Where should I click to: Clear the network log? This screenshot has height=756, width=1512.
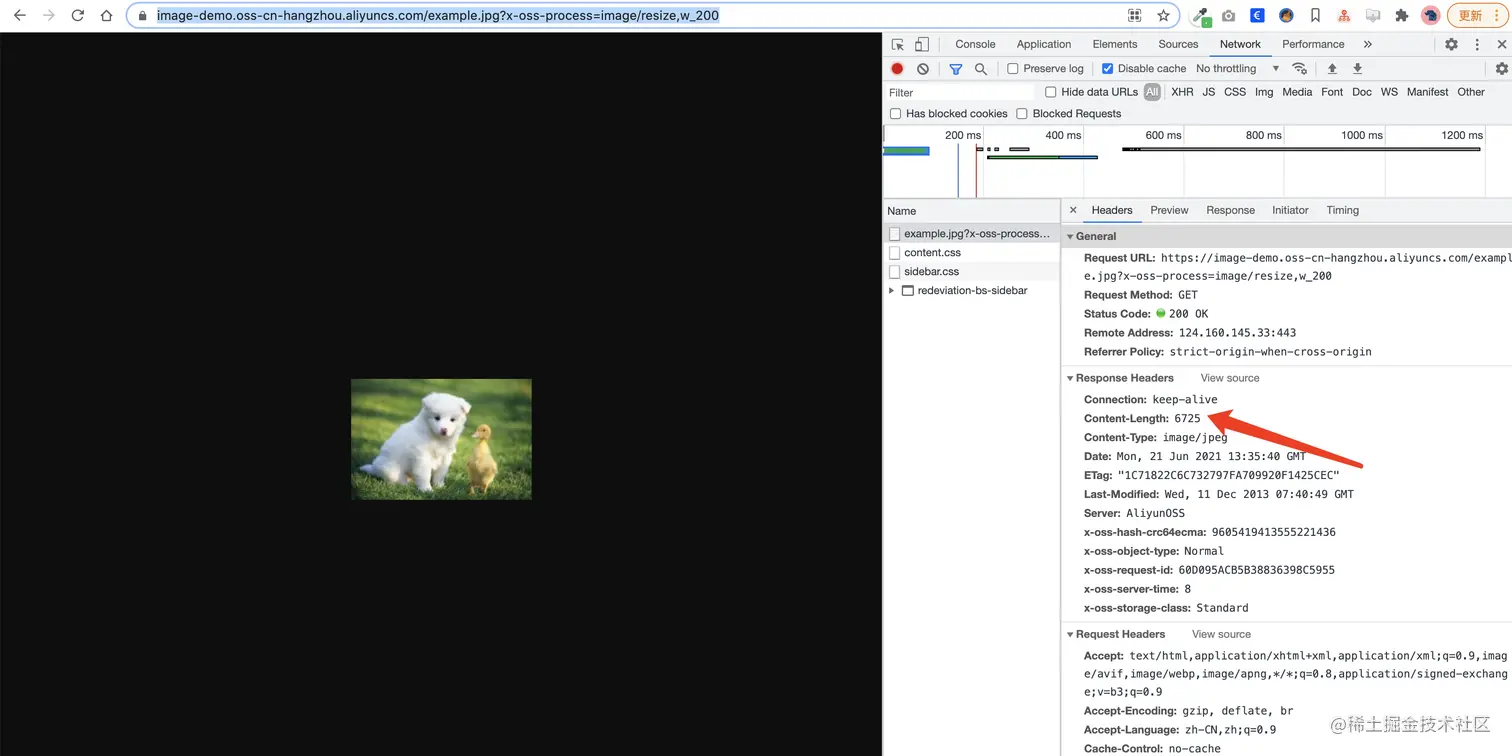[x=923, y=69]
